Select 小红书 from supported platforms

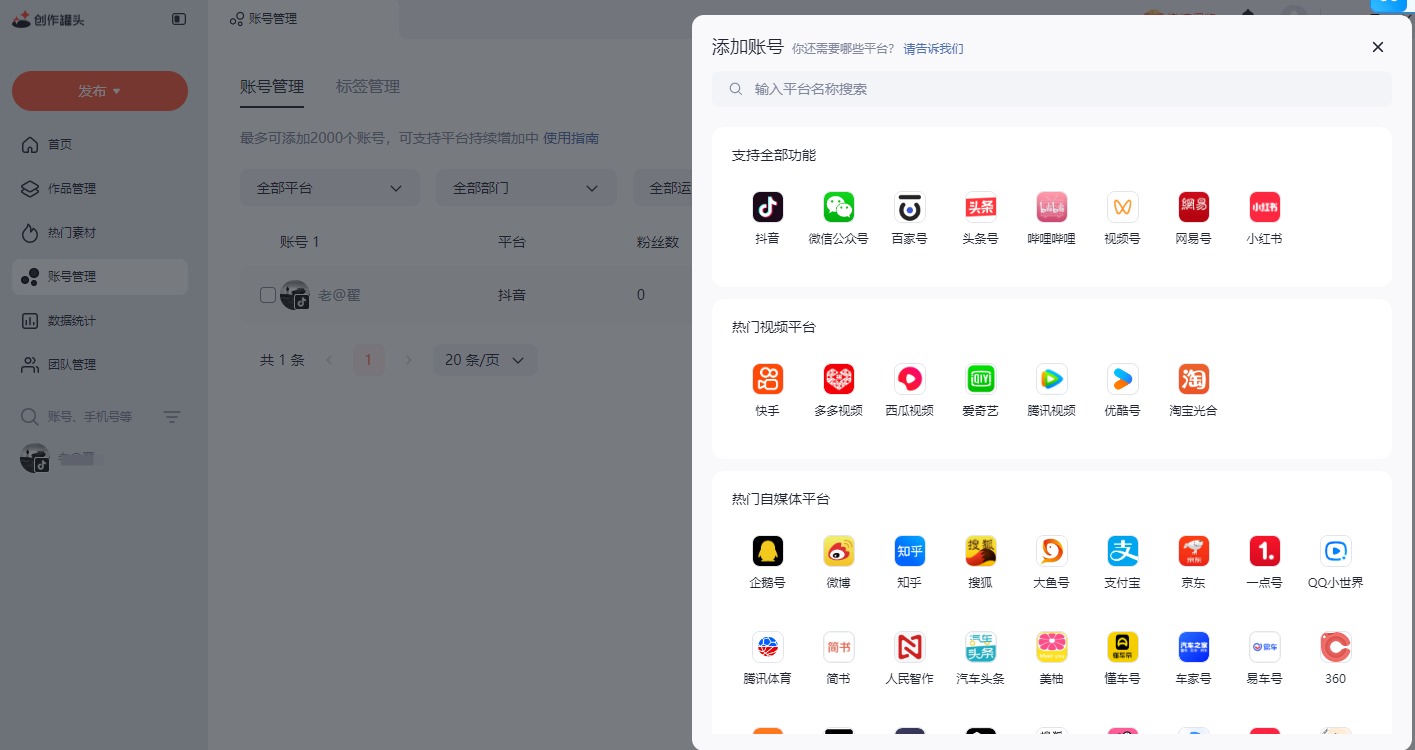point(1264,207)
